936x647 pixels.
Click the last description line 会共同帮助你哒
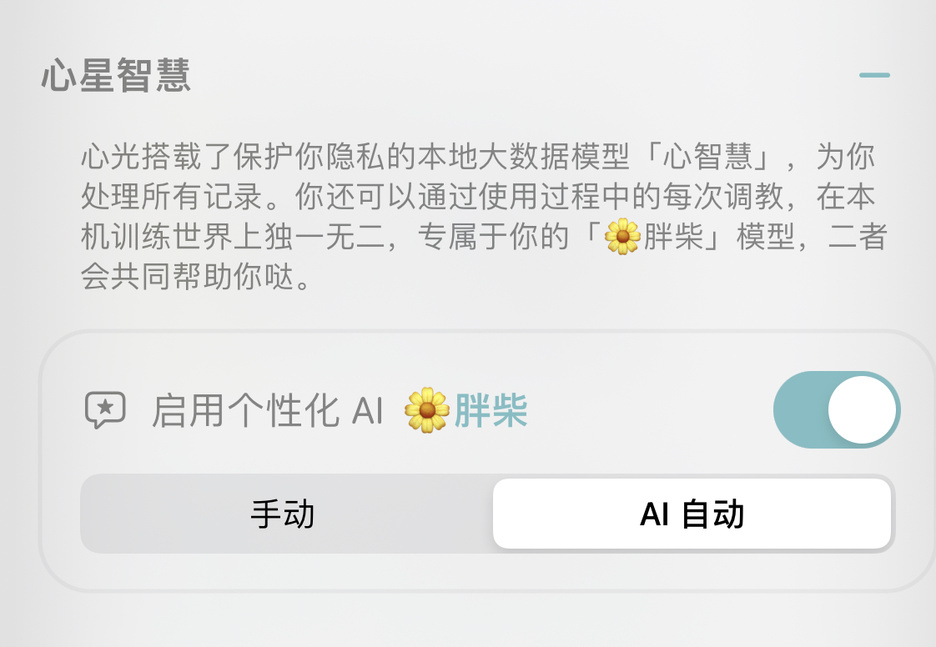coord(198,277)
